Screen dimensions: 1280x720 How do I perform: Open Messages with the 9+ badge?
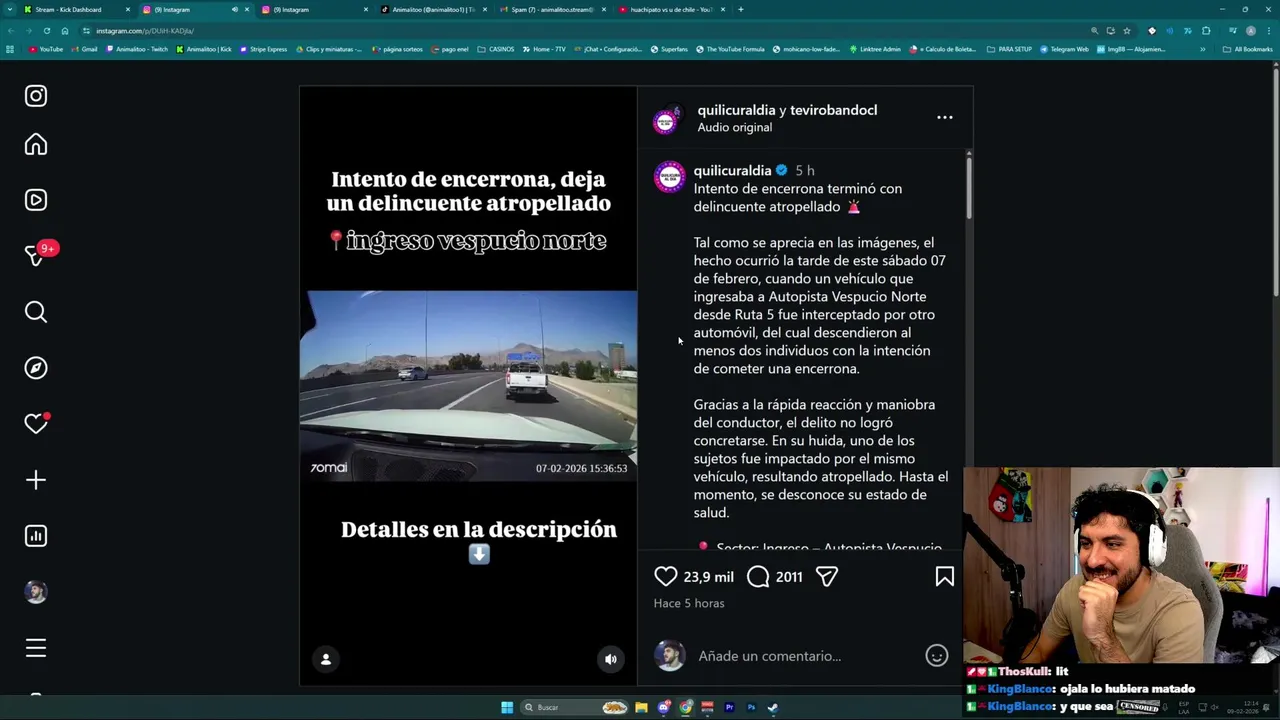coord(36,256)
